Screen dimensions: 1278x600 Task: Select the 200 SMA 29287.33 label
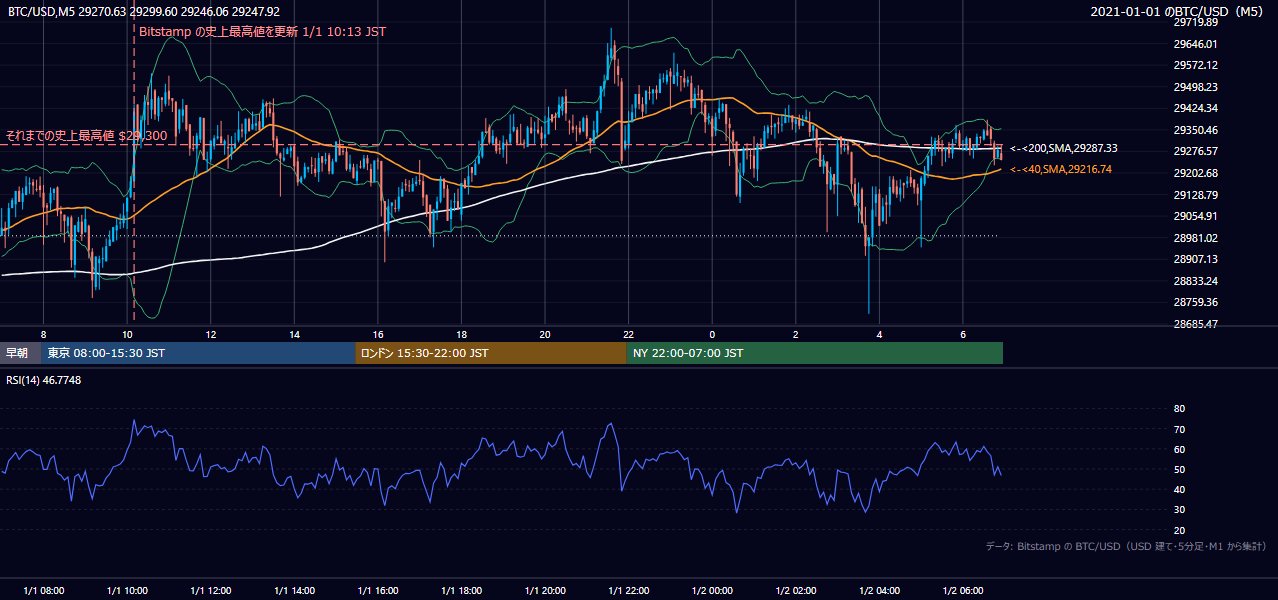1064,148
